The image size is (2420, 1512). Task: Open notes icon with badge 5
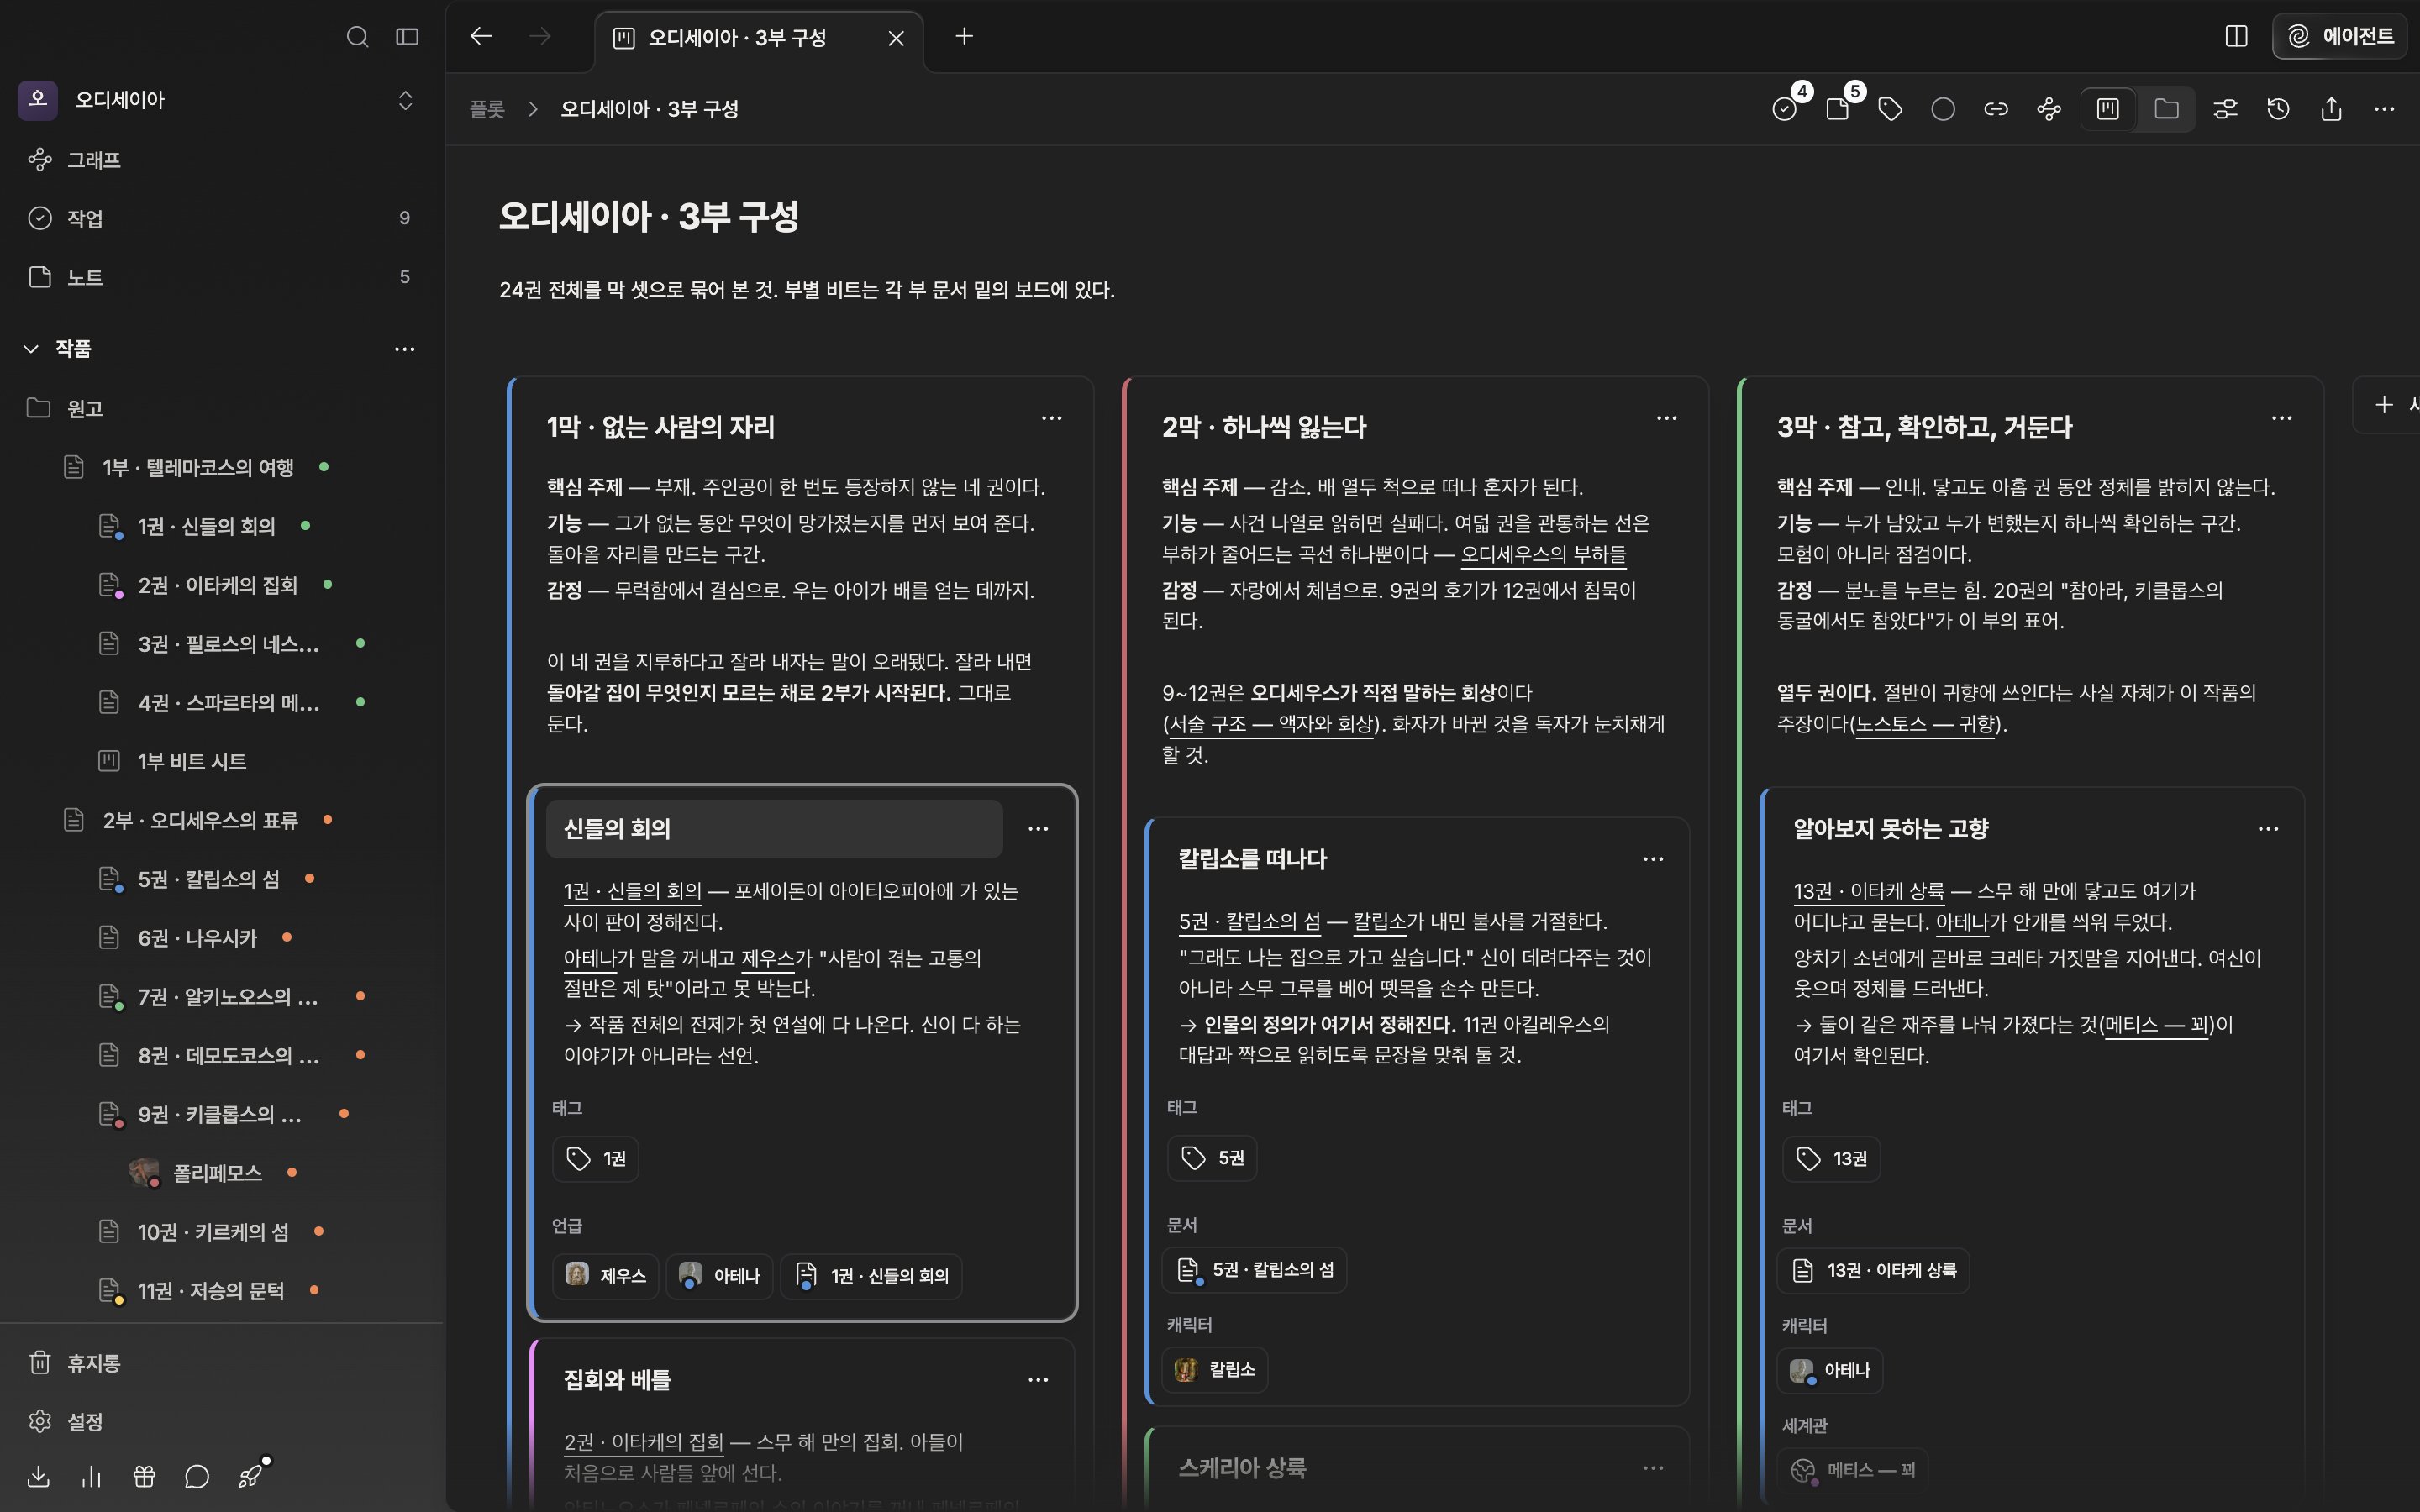(1838, 109)
